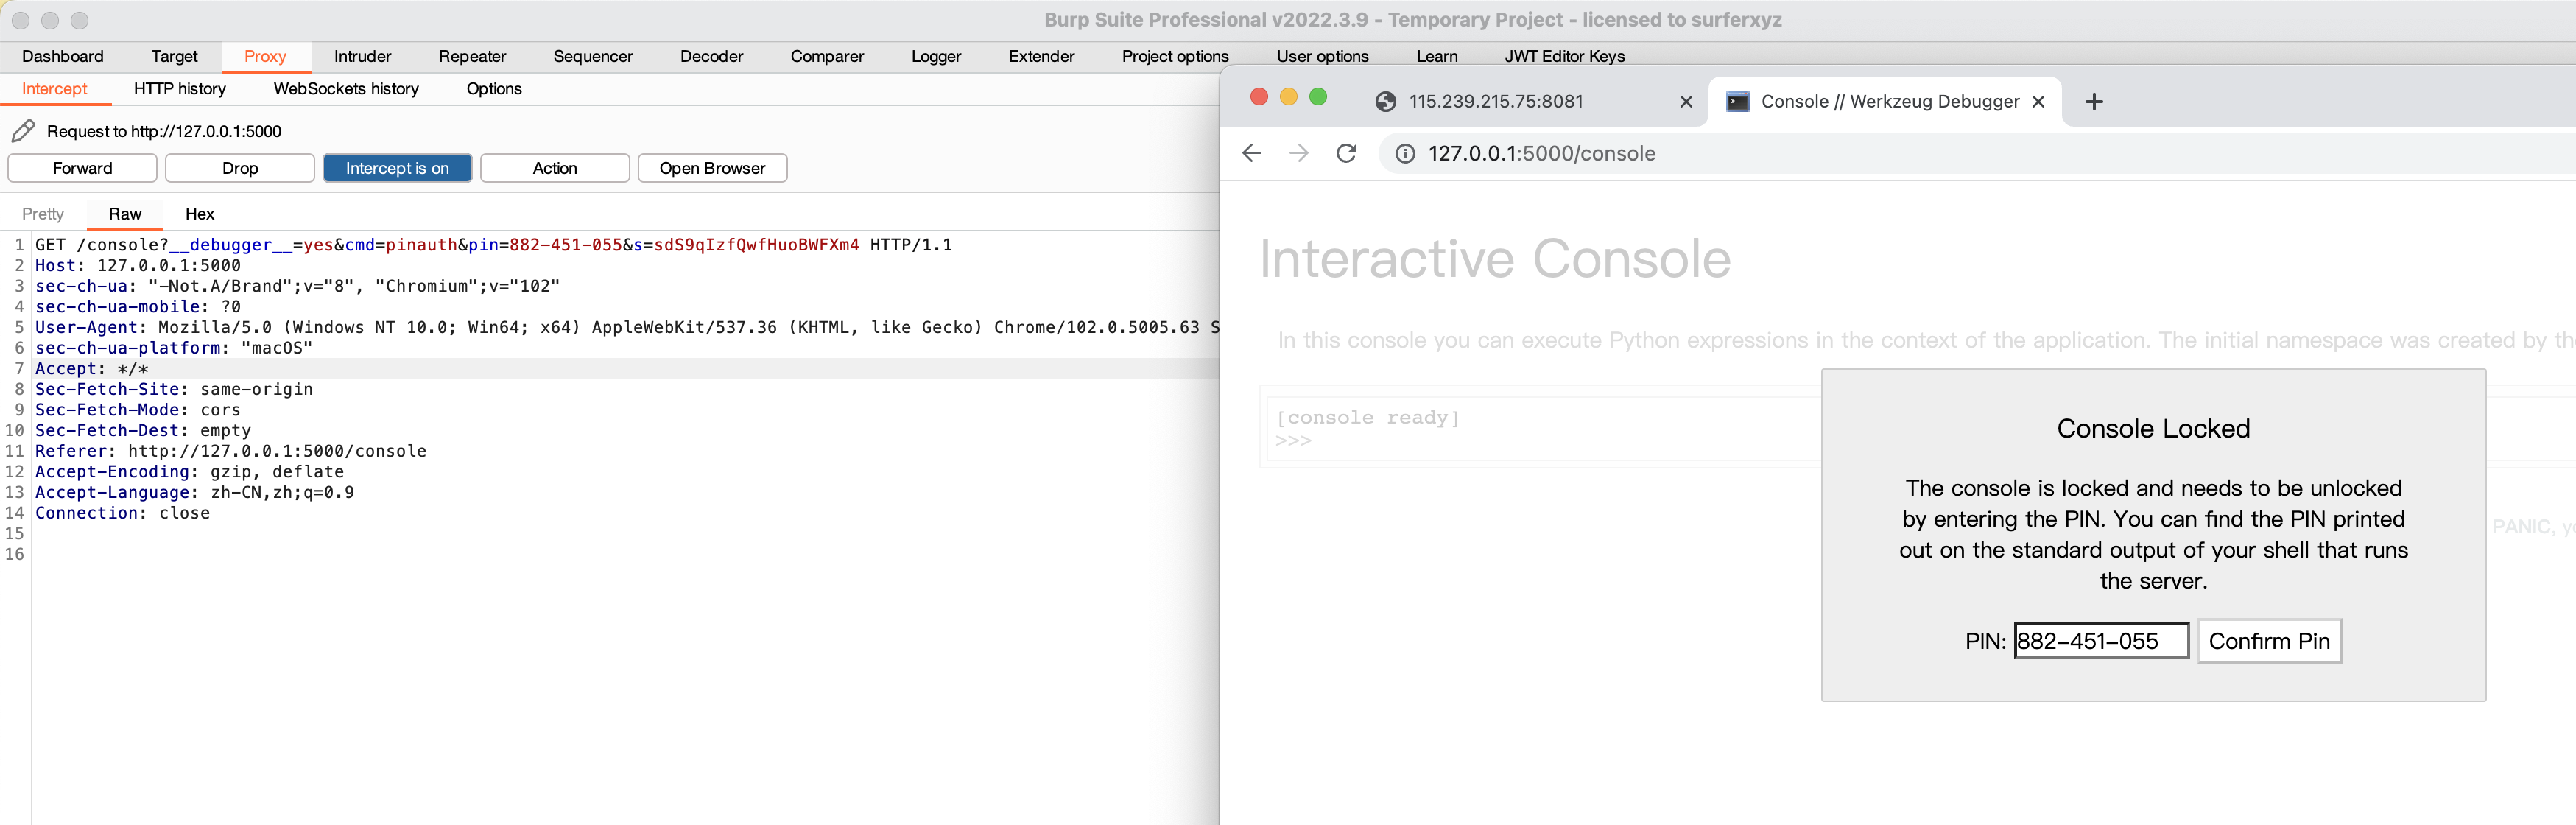
Task: Select the Pretty view tab
Action: [x=43, y=214]
